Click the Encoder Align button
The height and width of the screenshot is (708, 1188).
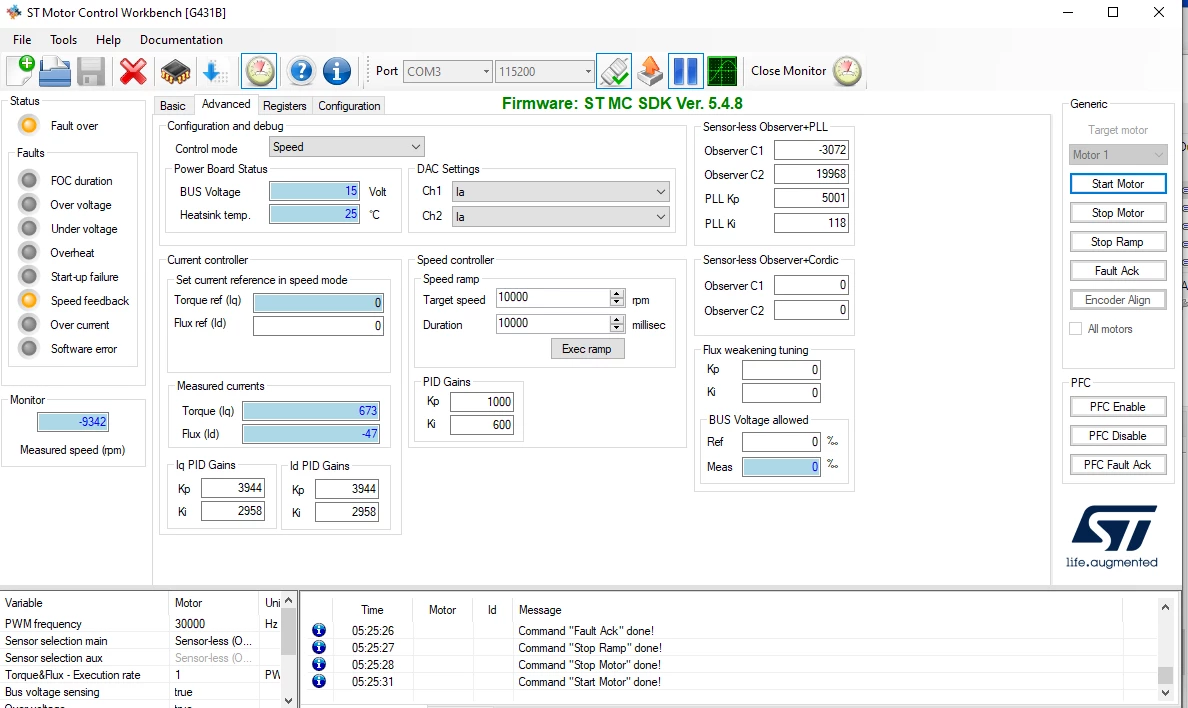[x=1118, y=299]
